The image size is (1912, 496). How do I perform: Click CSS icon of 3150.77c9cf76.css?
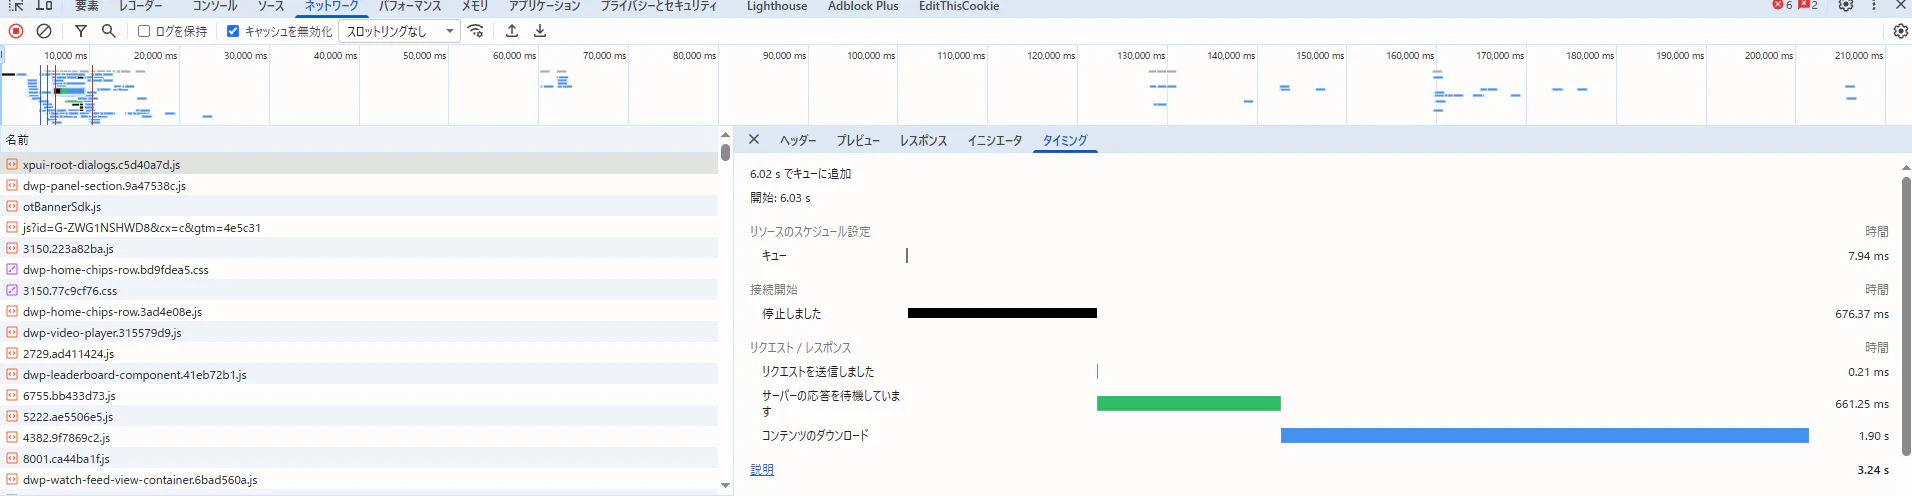pyautogui.click(x=12, y=290)
